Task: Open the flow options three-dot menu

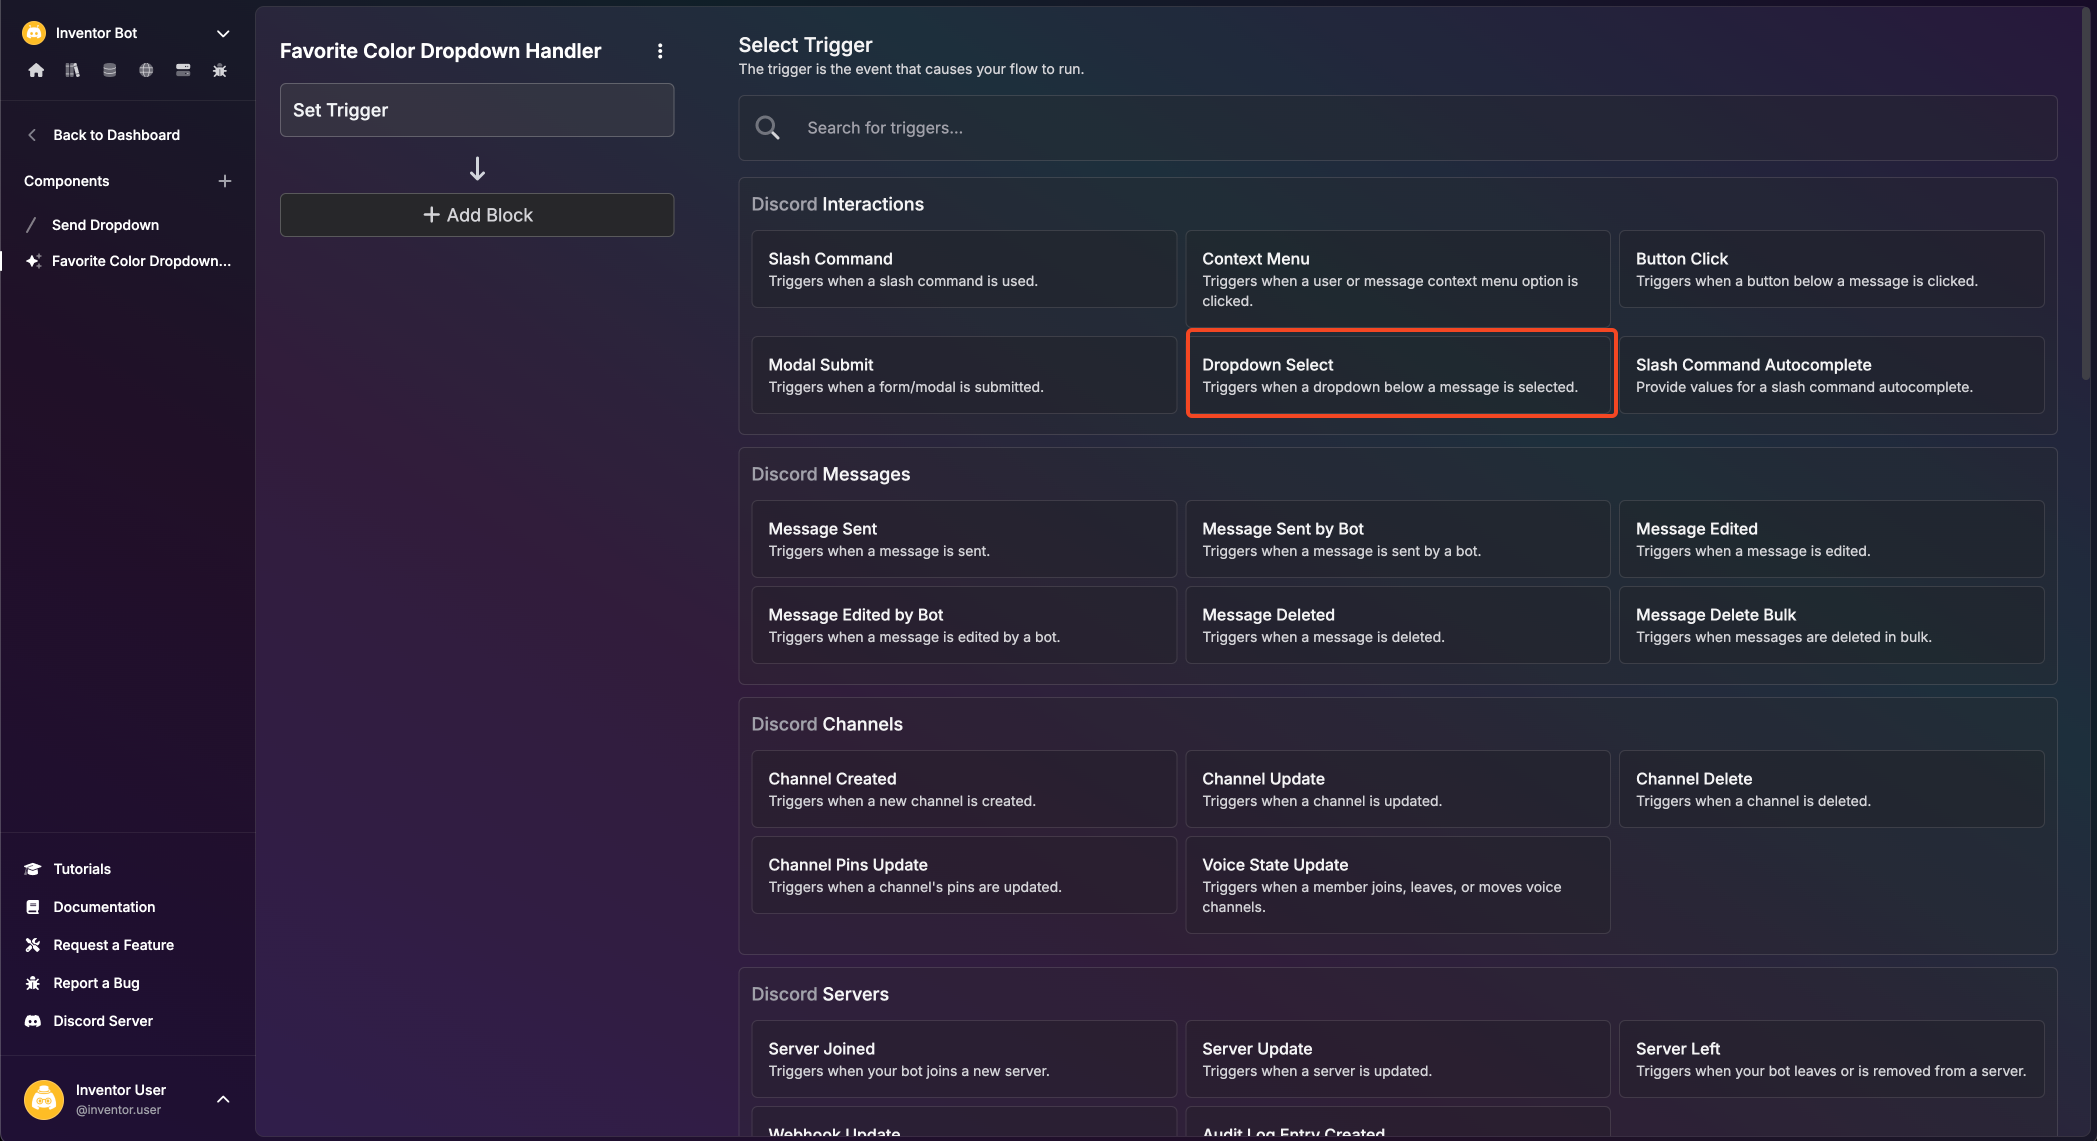Action: 660,51
